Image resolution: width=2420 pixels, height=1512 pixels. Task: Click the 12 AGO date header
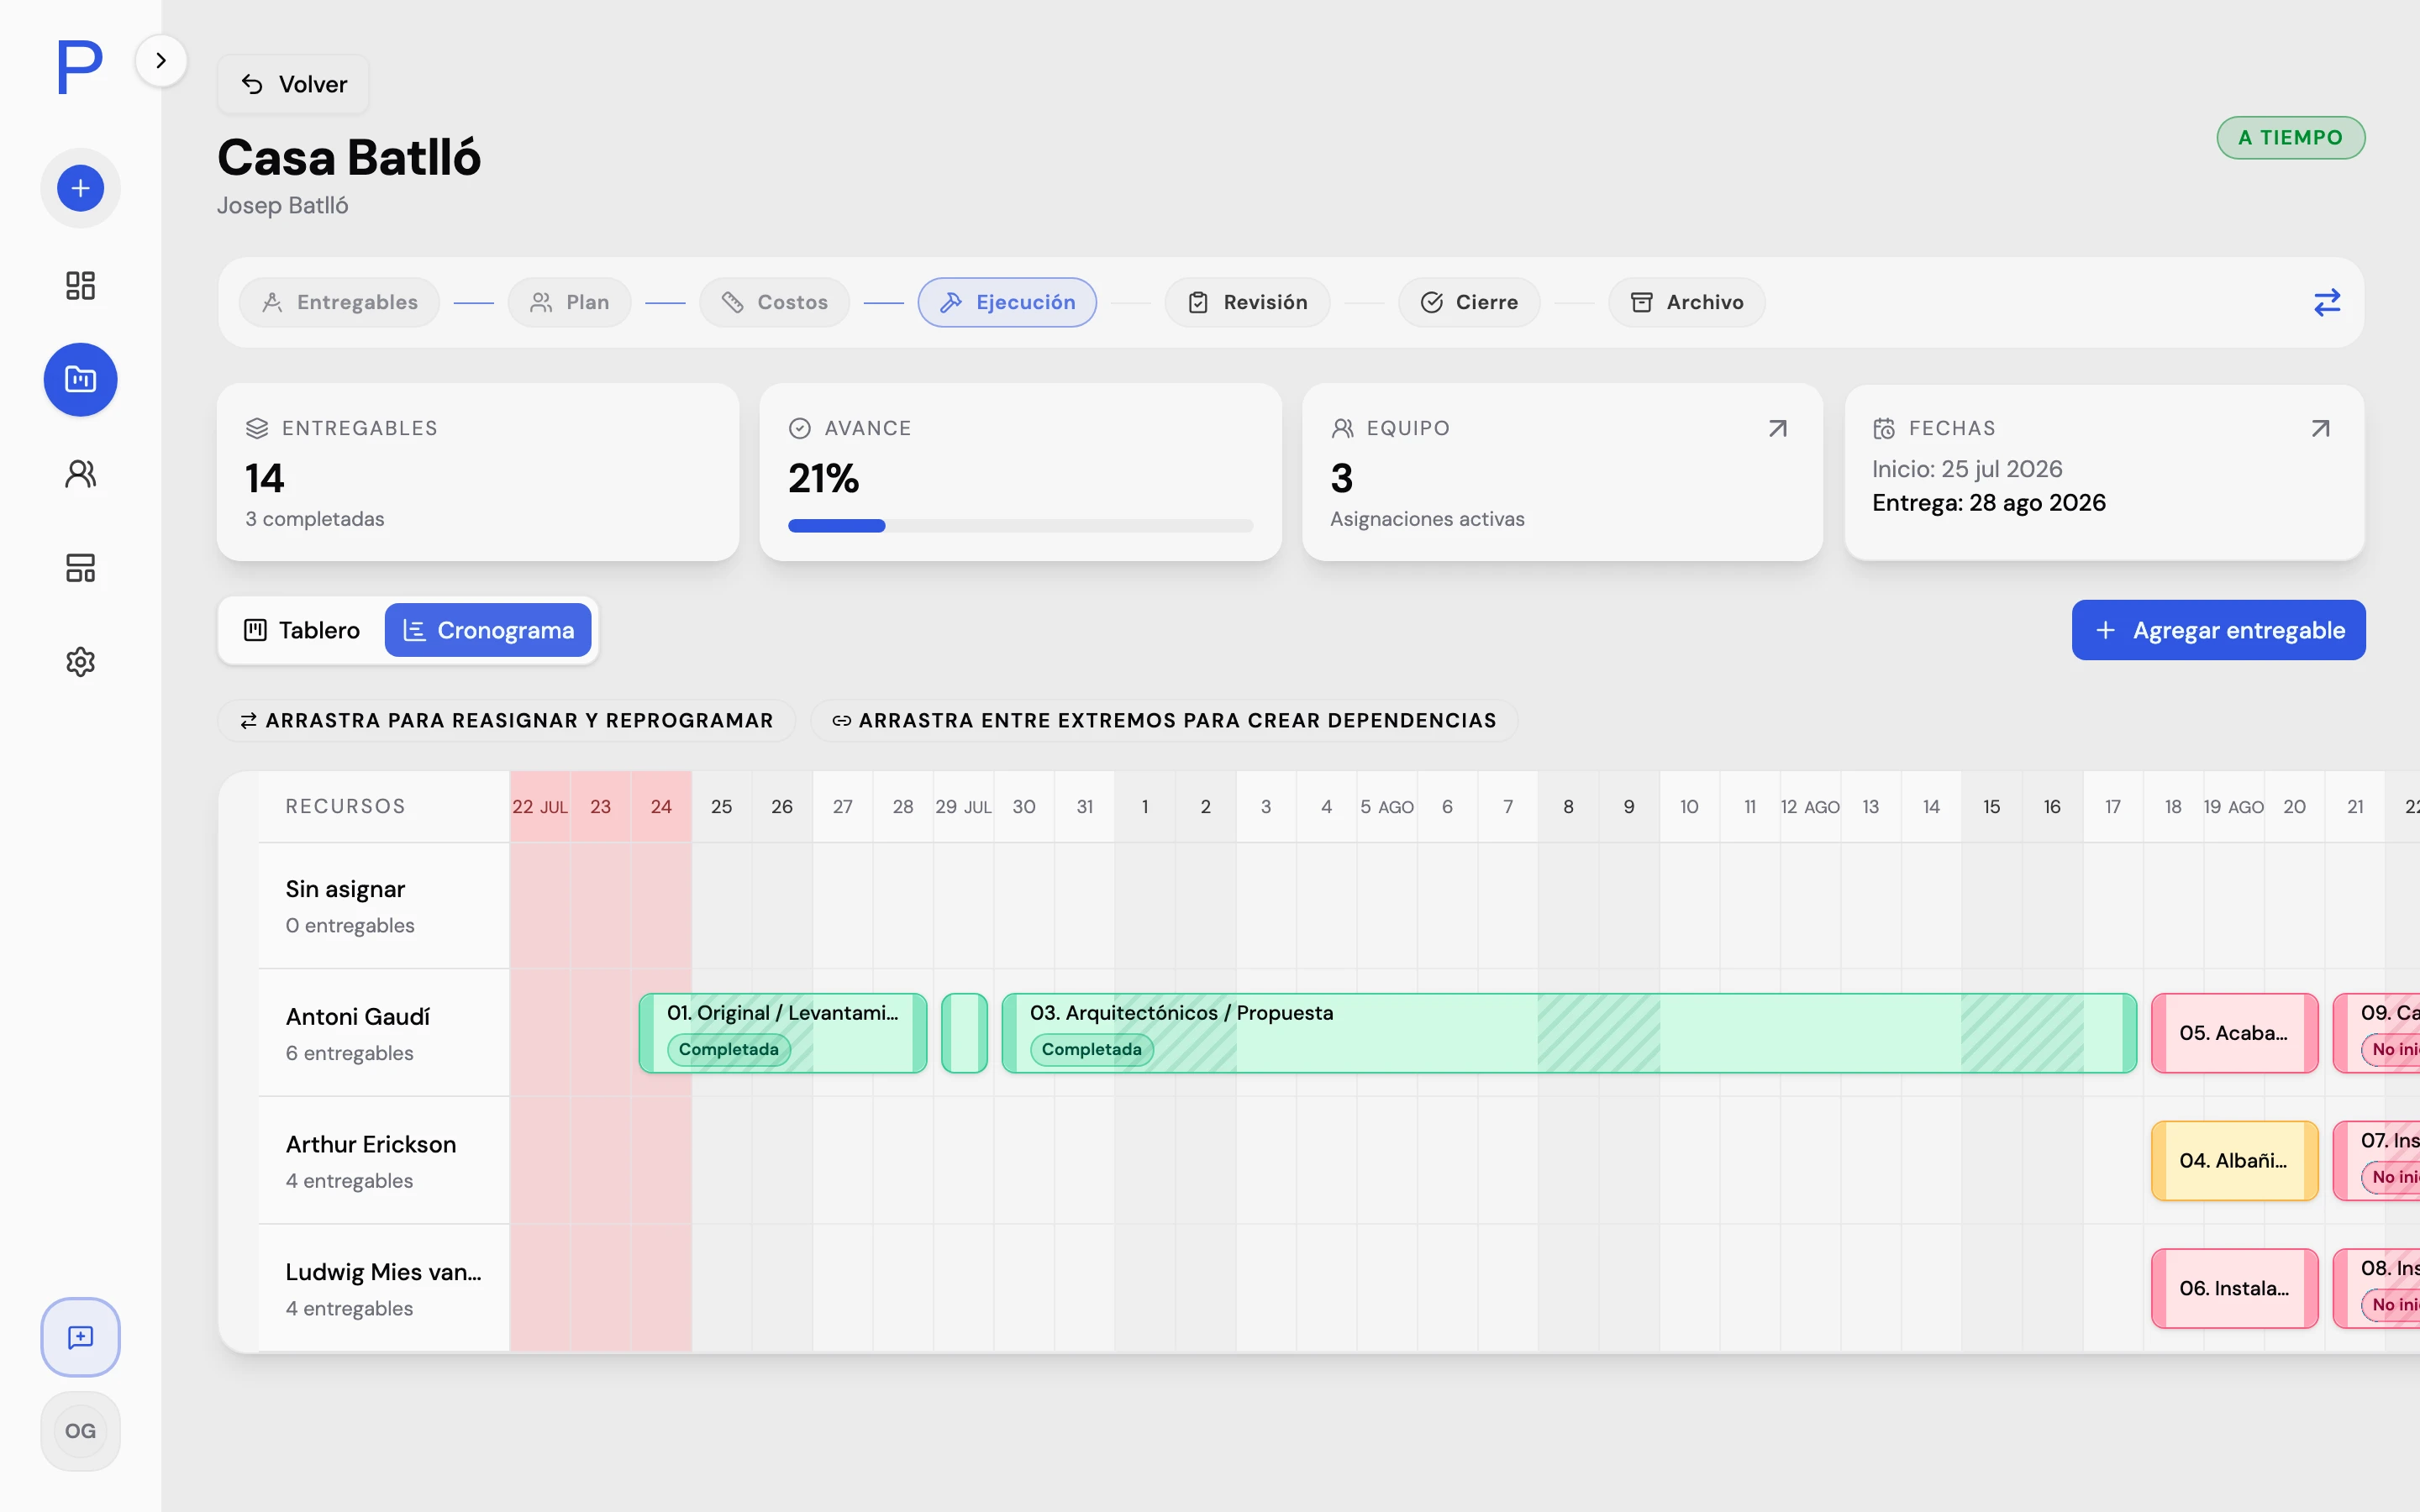coord(1810,806)
